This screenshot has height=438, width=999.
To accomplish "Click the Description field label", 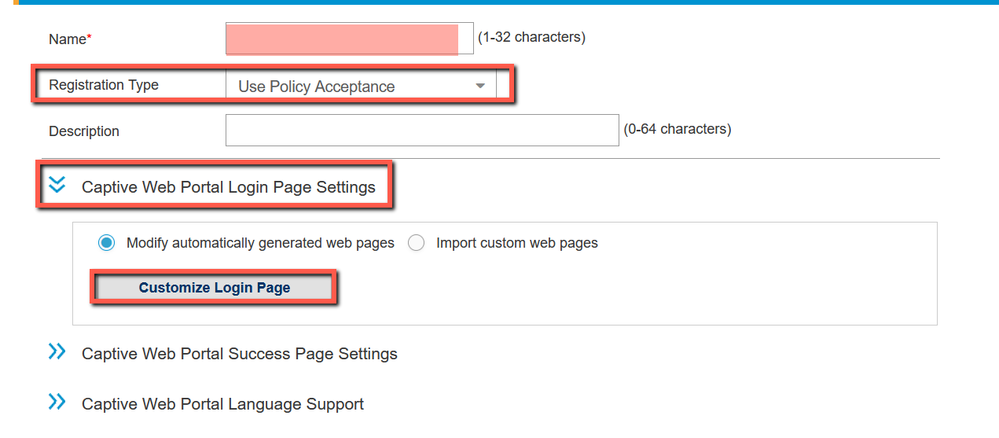I will (84, 131).
